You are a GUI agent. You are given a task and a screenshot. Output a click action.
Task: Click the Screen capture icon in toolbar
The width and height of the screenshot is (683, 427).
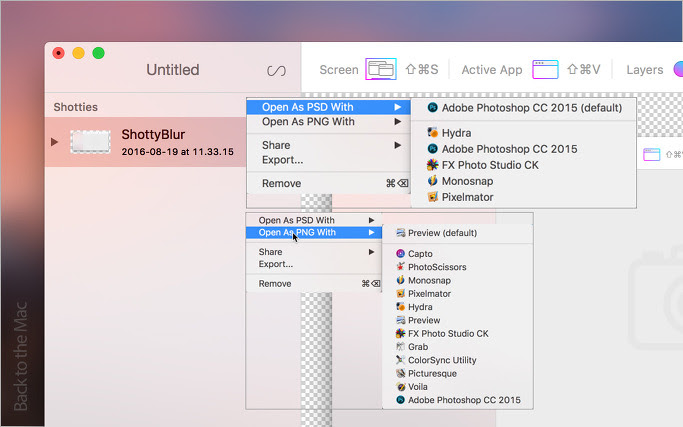[x=381, y=69]
